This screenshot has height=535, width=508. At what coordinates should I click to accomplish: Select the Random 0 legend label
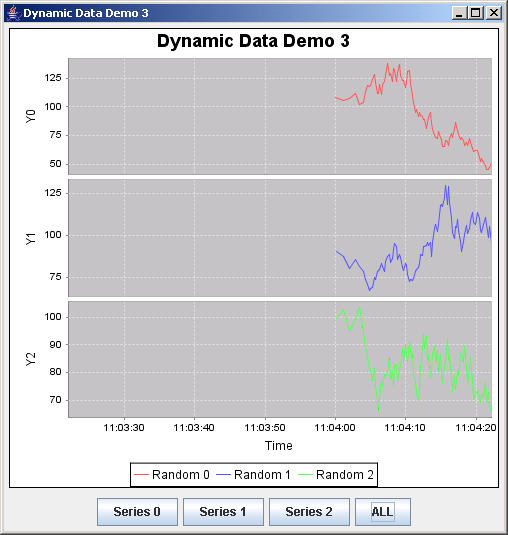tap(181, 475)
